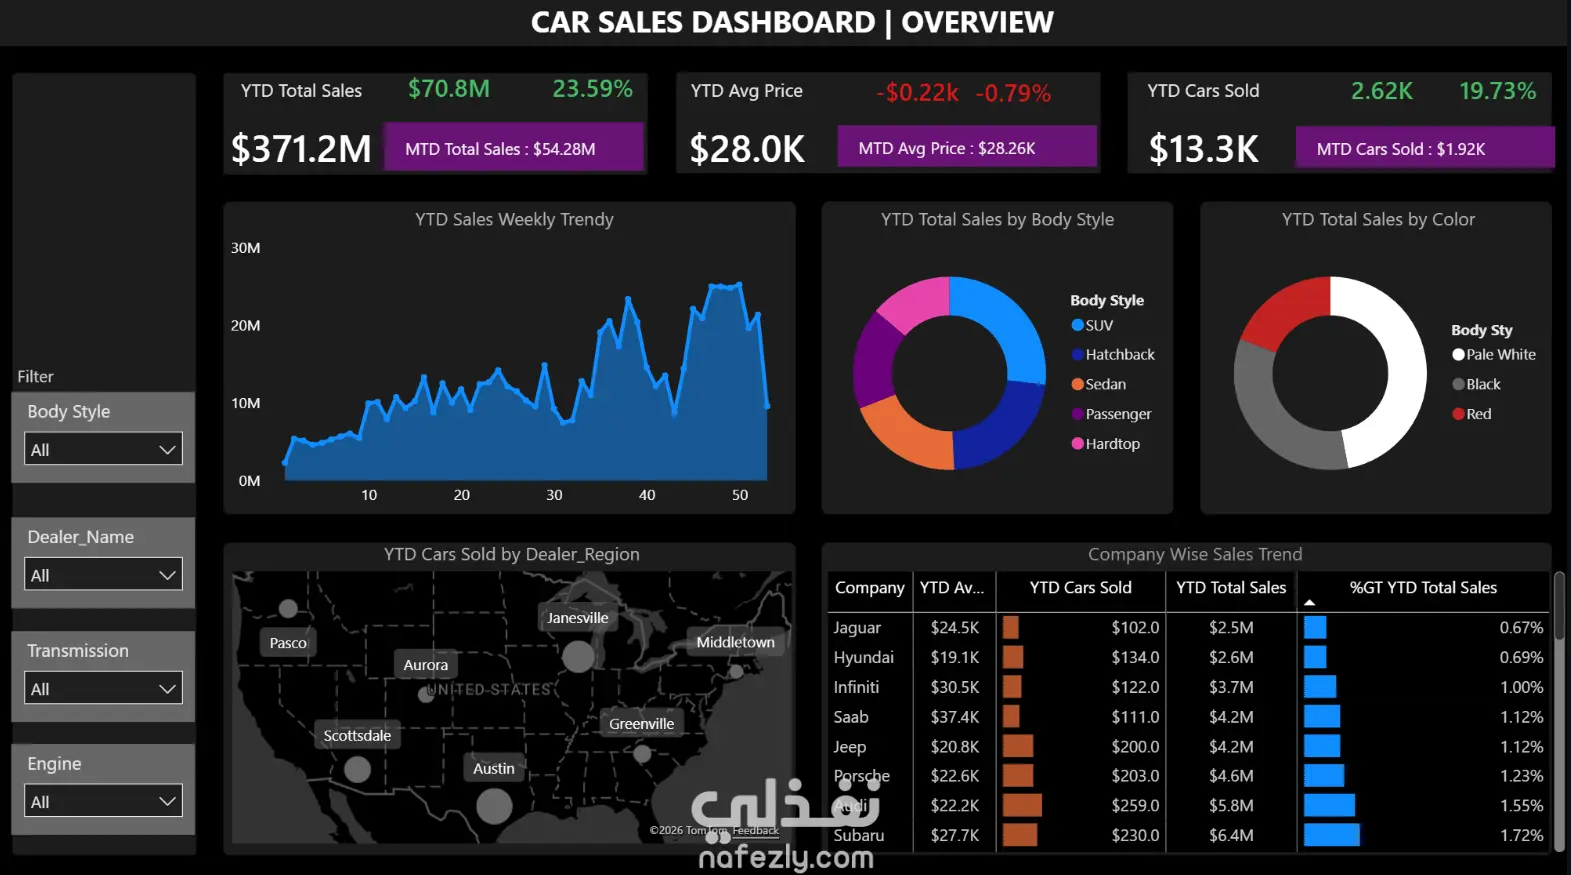Select the Middletown label on the map
The height and width of the screenshot is (875, 1571).
tap(735, 642)
